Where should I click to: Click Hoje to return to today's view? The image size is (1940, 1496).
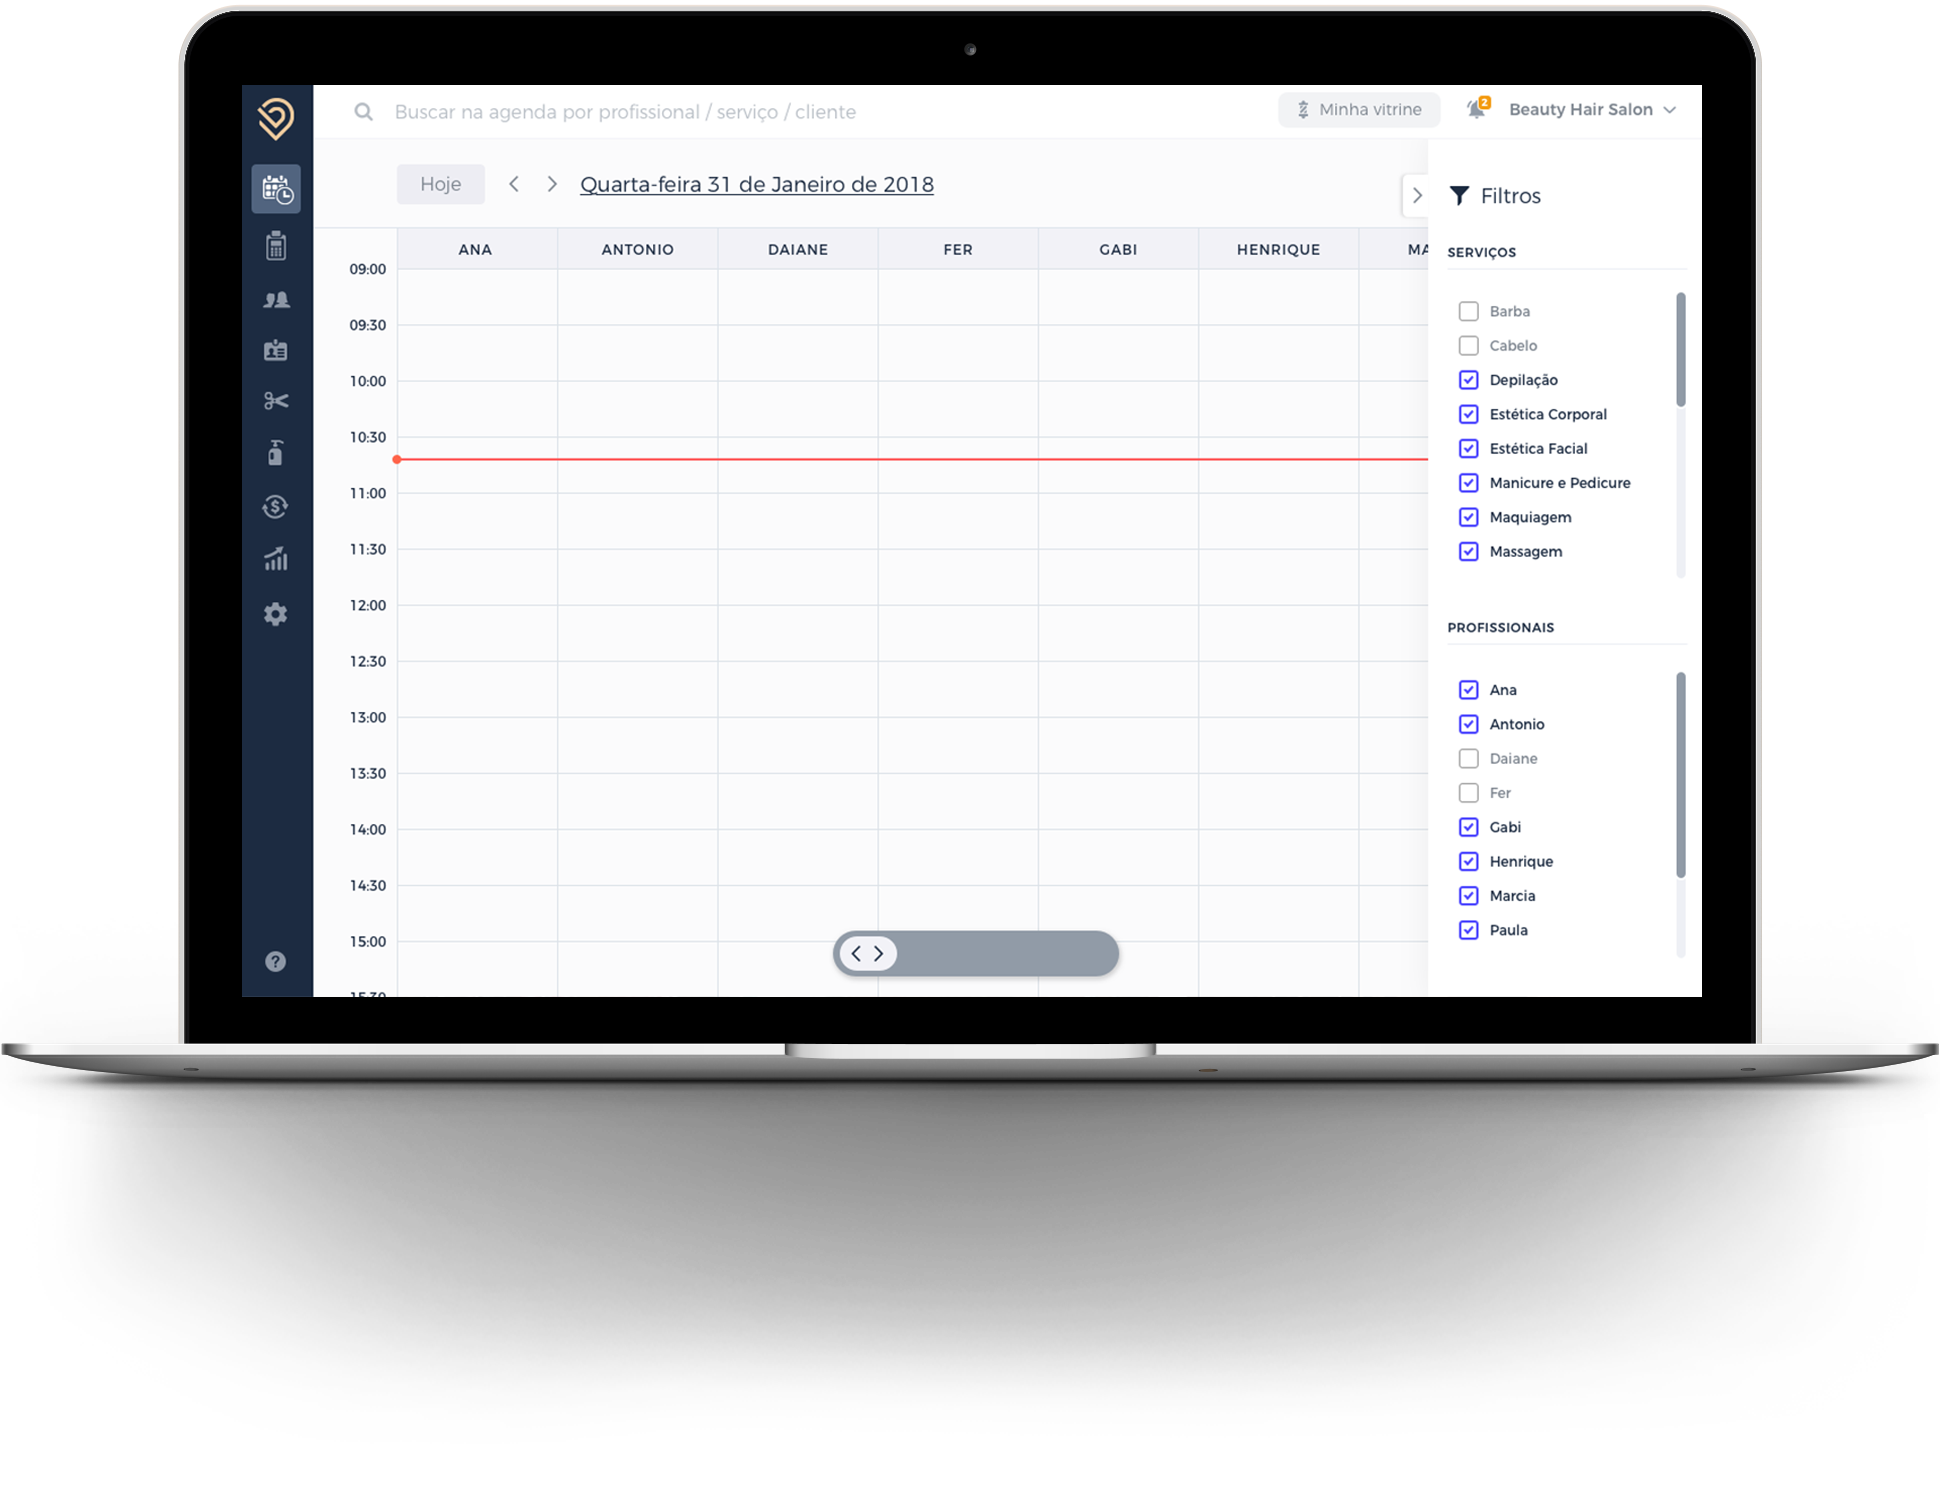(438, 184)
